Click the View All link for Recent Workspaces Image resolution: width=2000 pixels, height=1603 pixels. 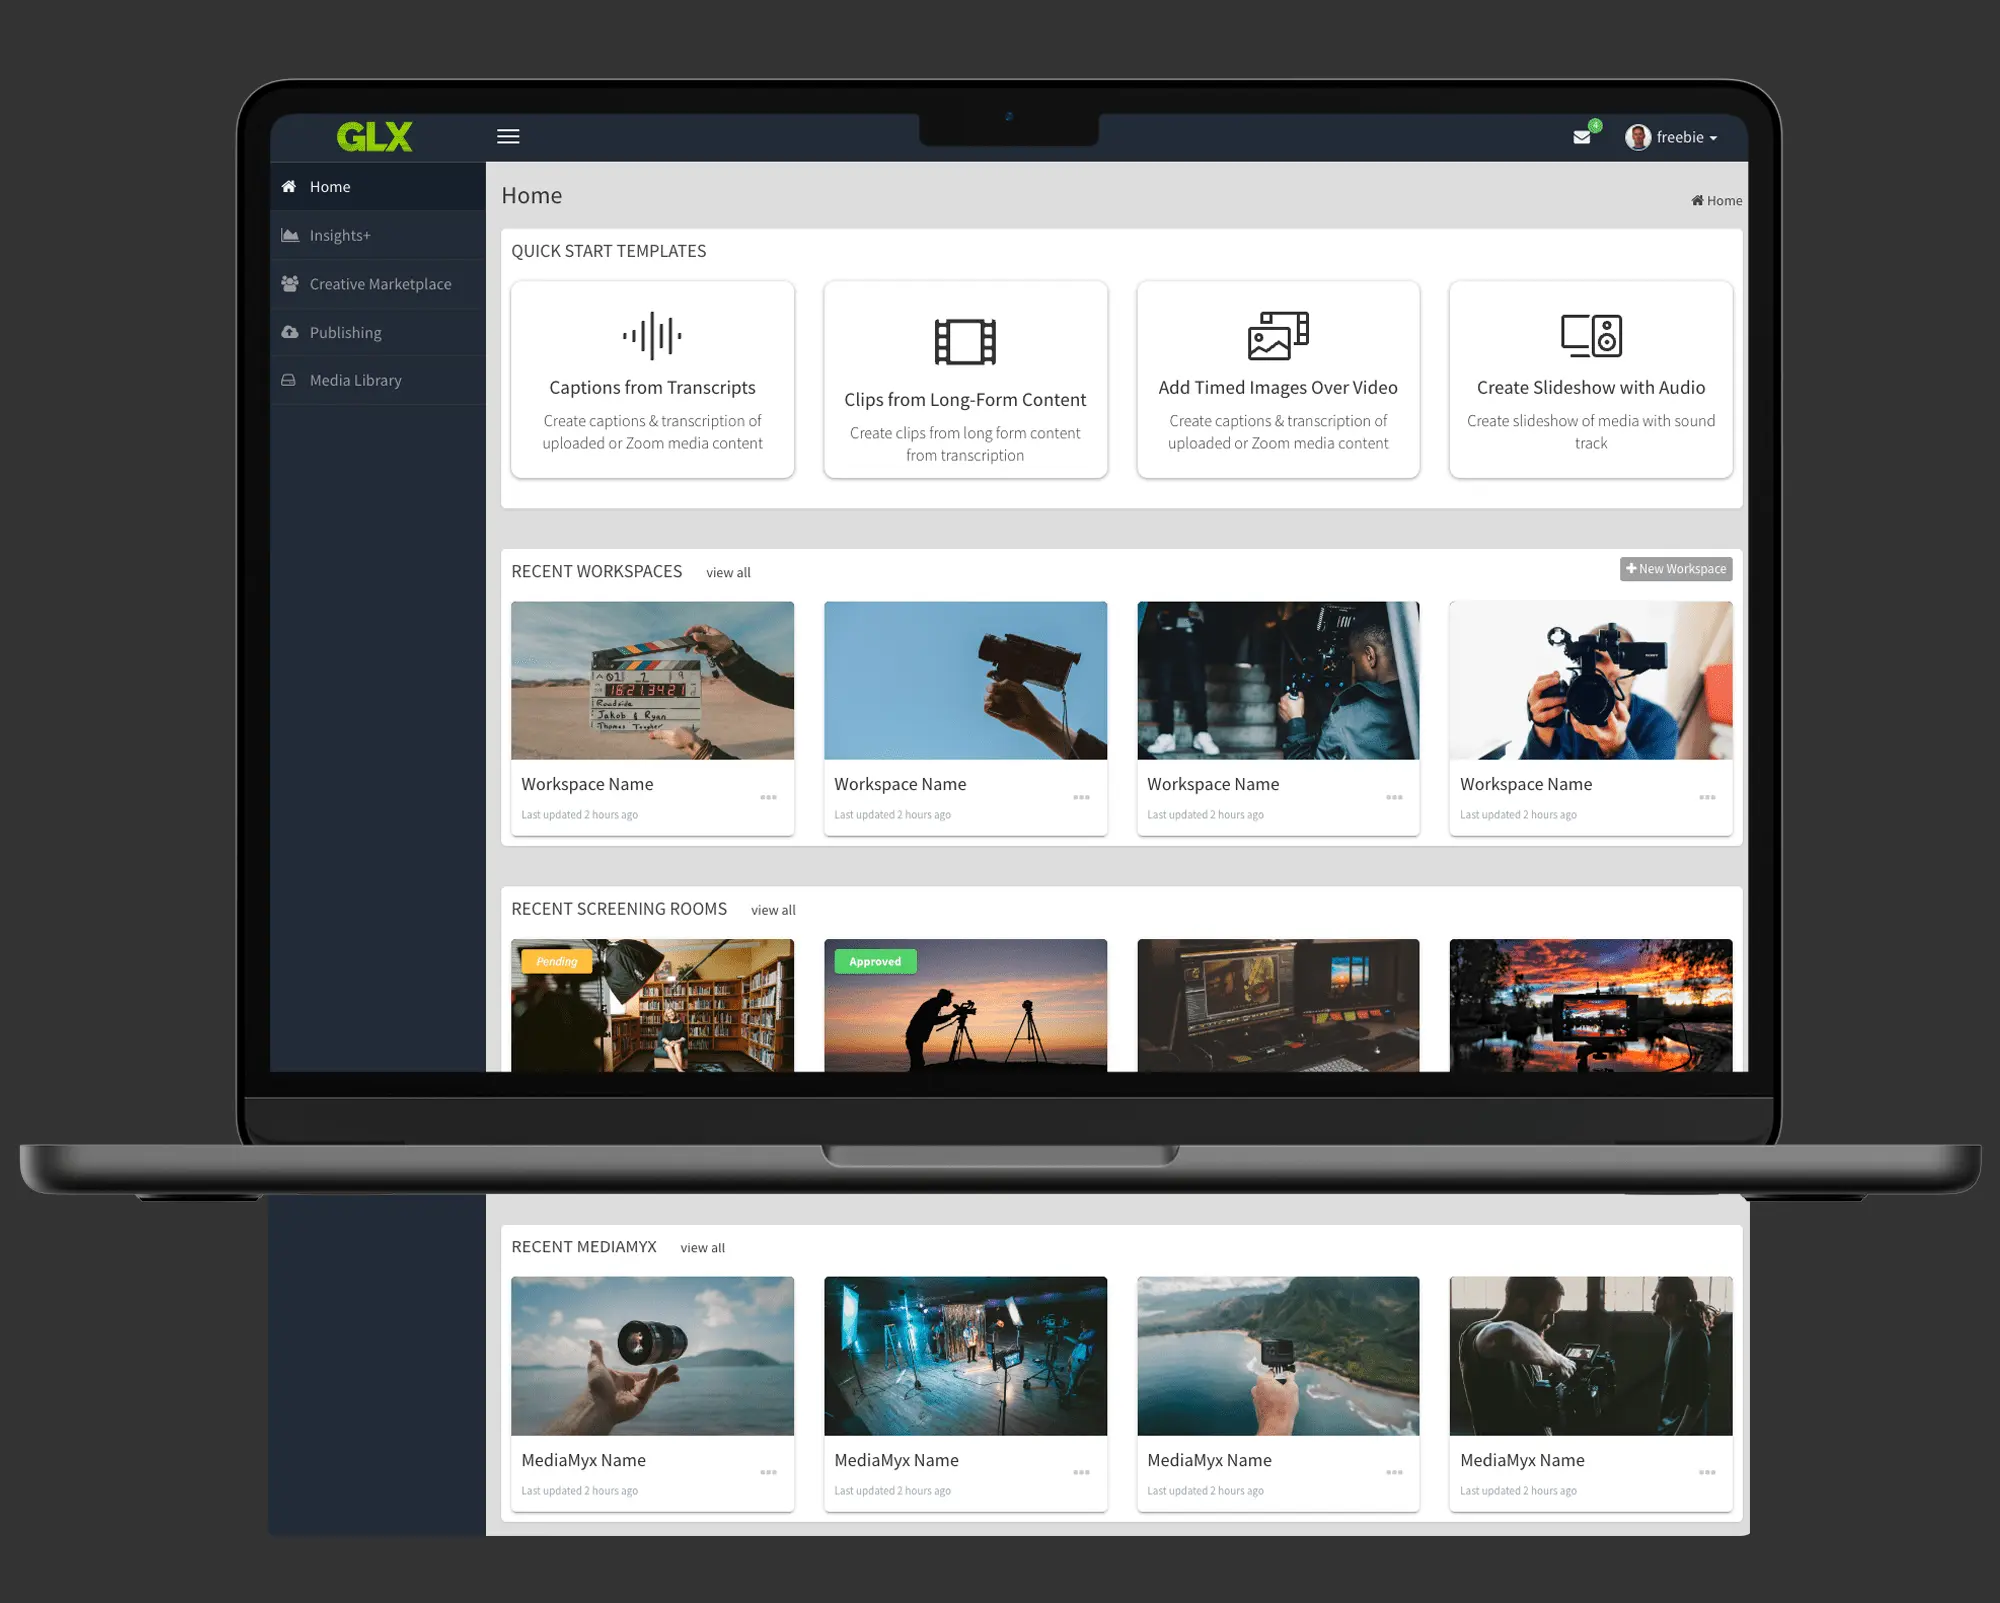point(726,572)
